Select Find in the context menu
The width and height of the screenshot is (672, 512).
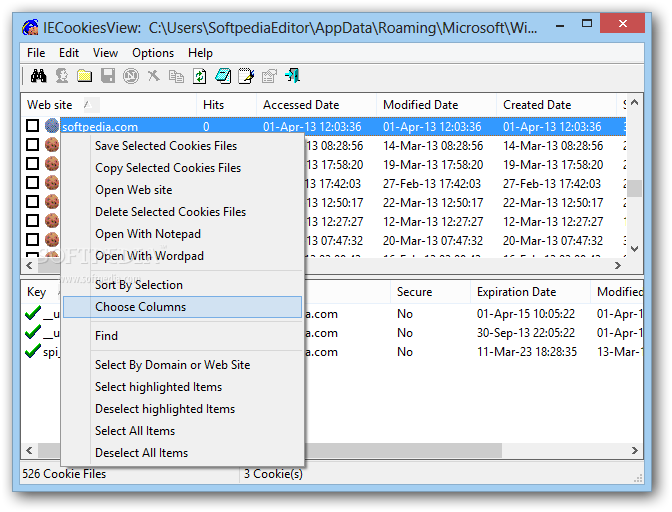point(183,336)
